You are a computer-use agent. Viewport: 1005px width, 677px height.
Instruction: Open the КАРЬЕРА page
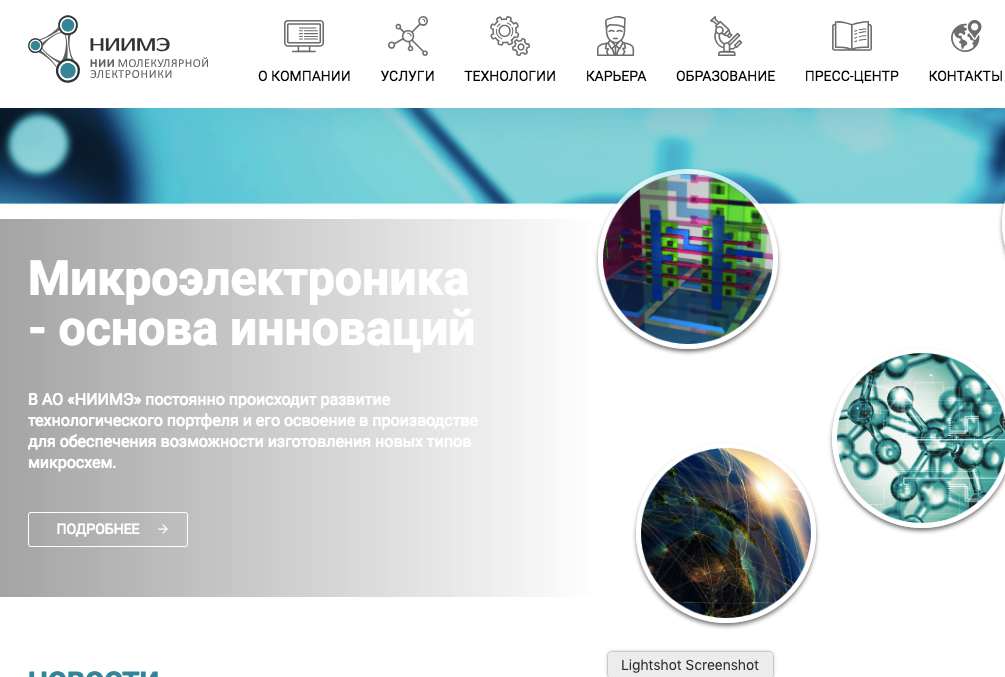tap(615, 75)
